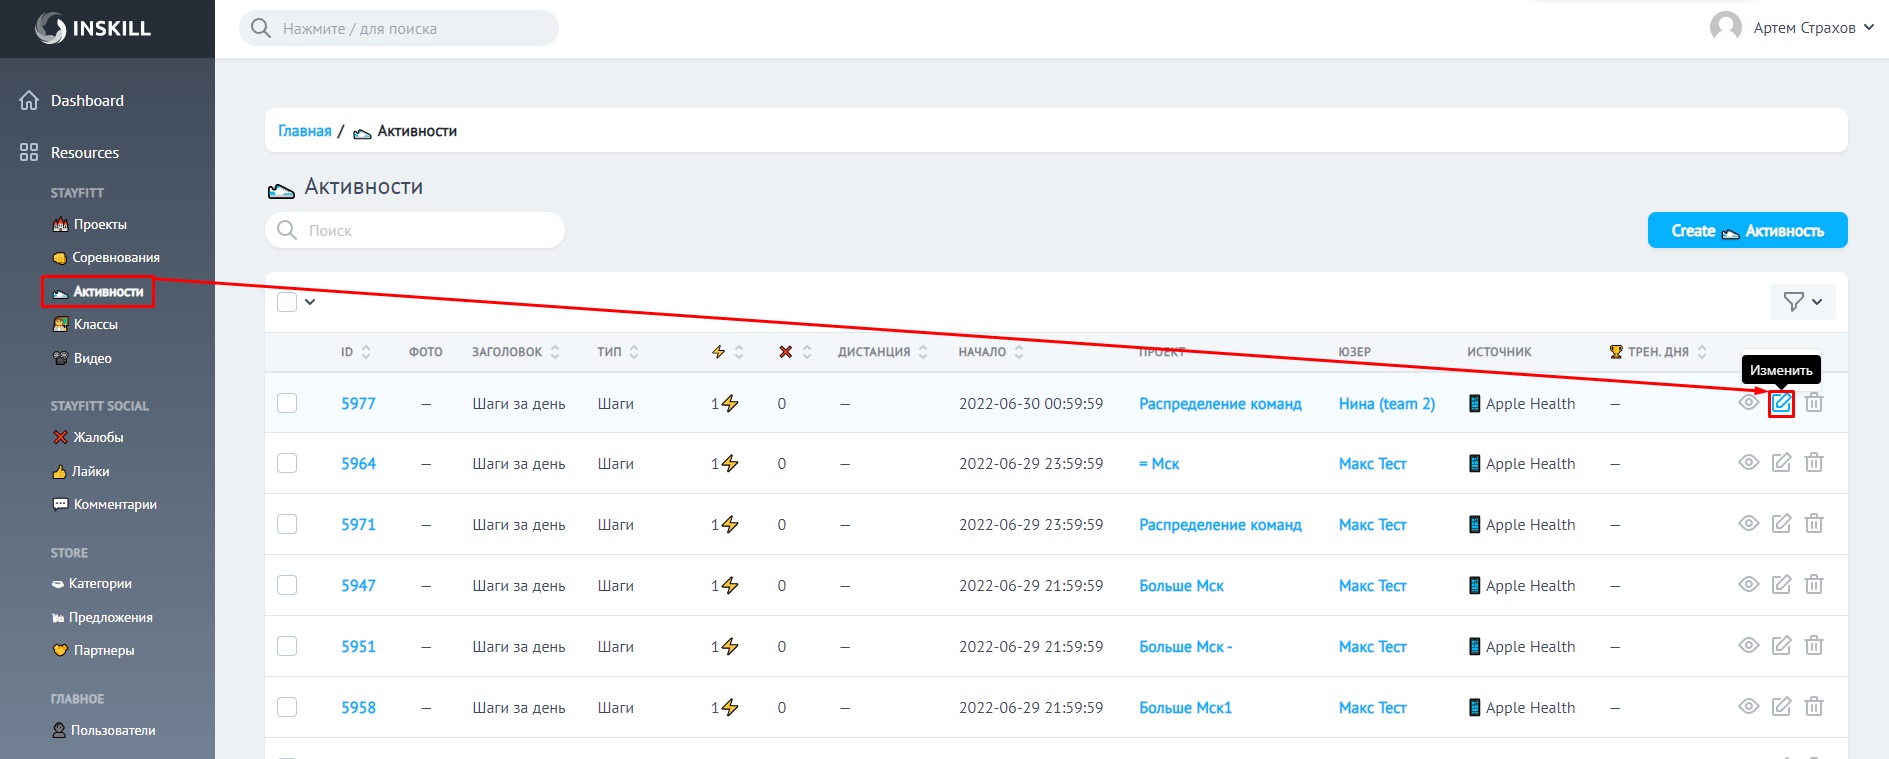The width and height of the screenshot is (1889, 759).
Task: Open the filter funnel dropdown
Action: click(1802, 302)
